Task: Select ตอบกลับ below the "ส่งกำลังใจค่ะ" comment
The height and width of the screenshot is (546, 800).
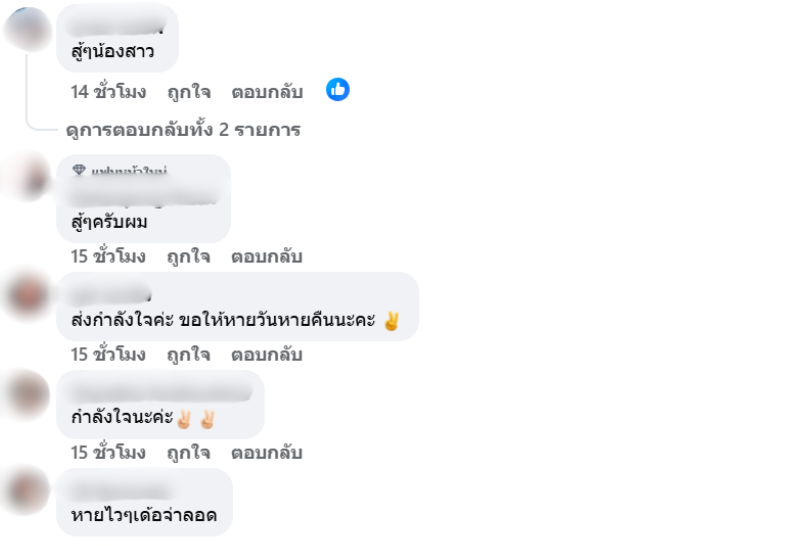Action: pyautogui.click(x=266, y=354)
